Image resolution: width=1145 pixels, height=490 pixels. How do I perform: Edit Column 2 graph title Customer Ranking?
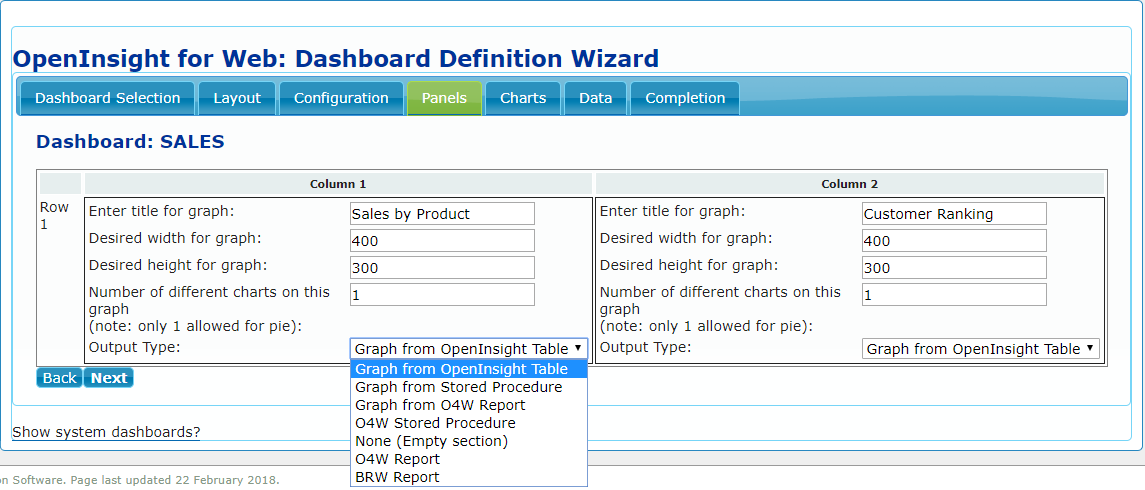[x=954, y=214]
